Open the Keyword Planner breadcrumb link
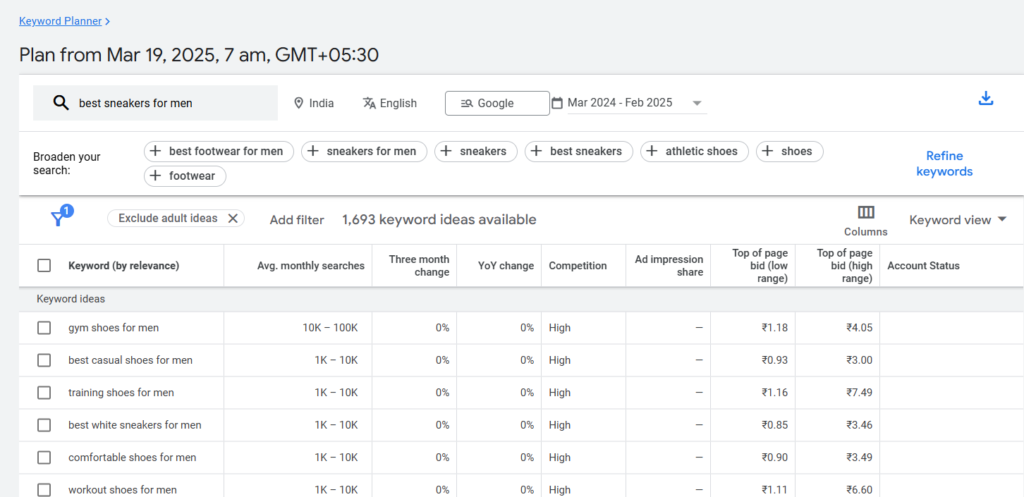The height and width of the screenshot is (497, 1024). (61, 21)
